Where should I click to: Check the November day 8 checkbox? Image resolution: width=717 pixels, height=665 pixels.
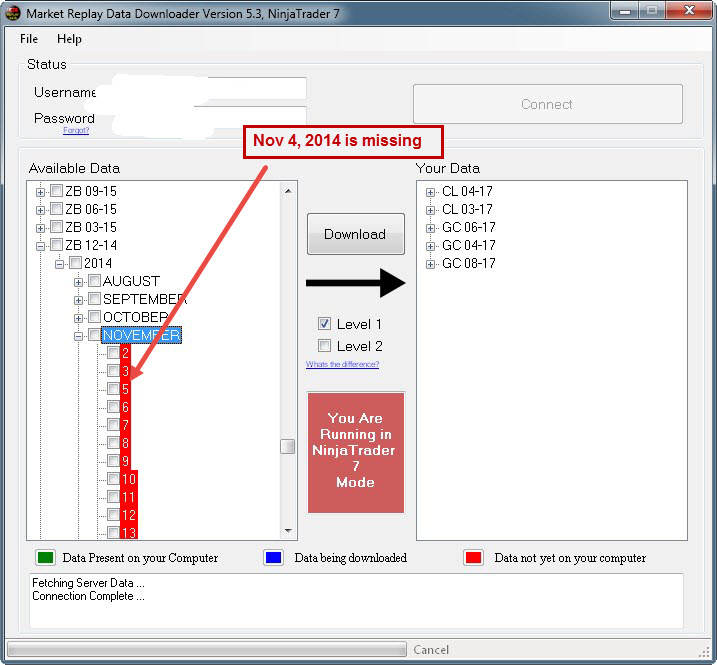click(113, 442)
